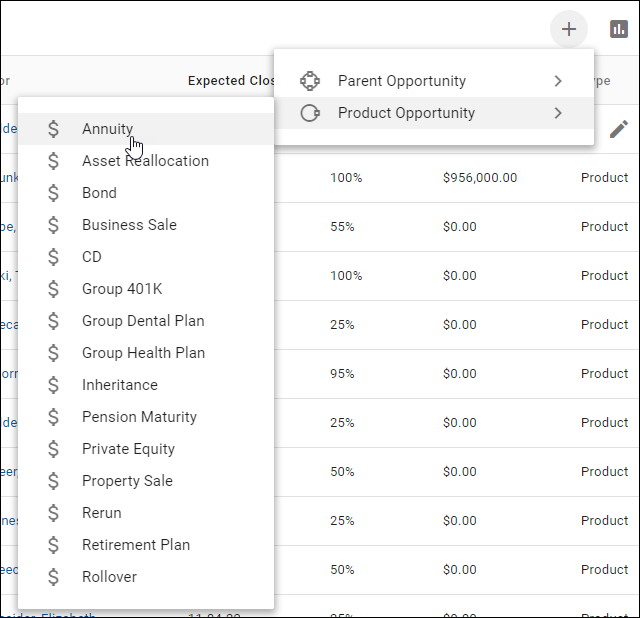Screen dimensions: 640x618
Task: Click the plus add opportunity button
Action: click(x=569, y=29)
